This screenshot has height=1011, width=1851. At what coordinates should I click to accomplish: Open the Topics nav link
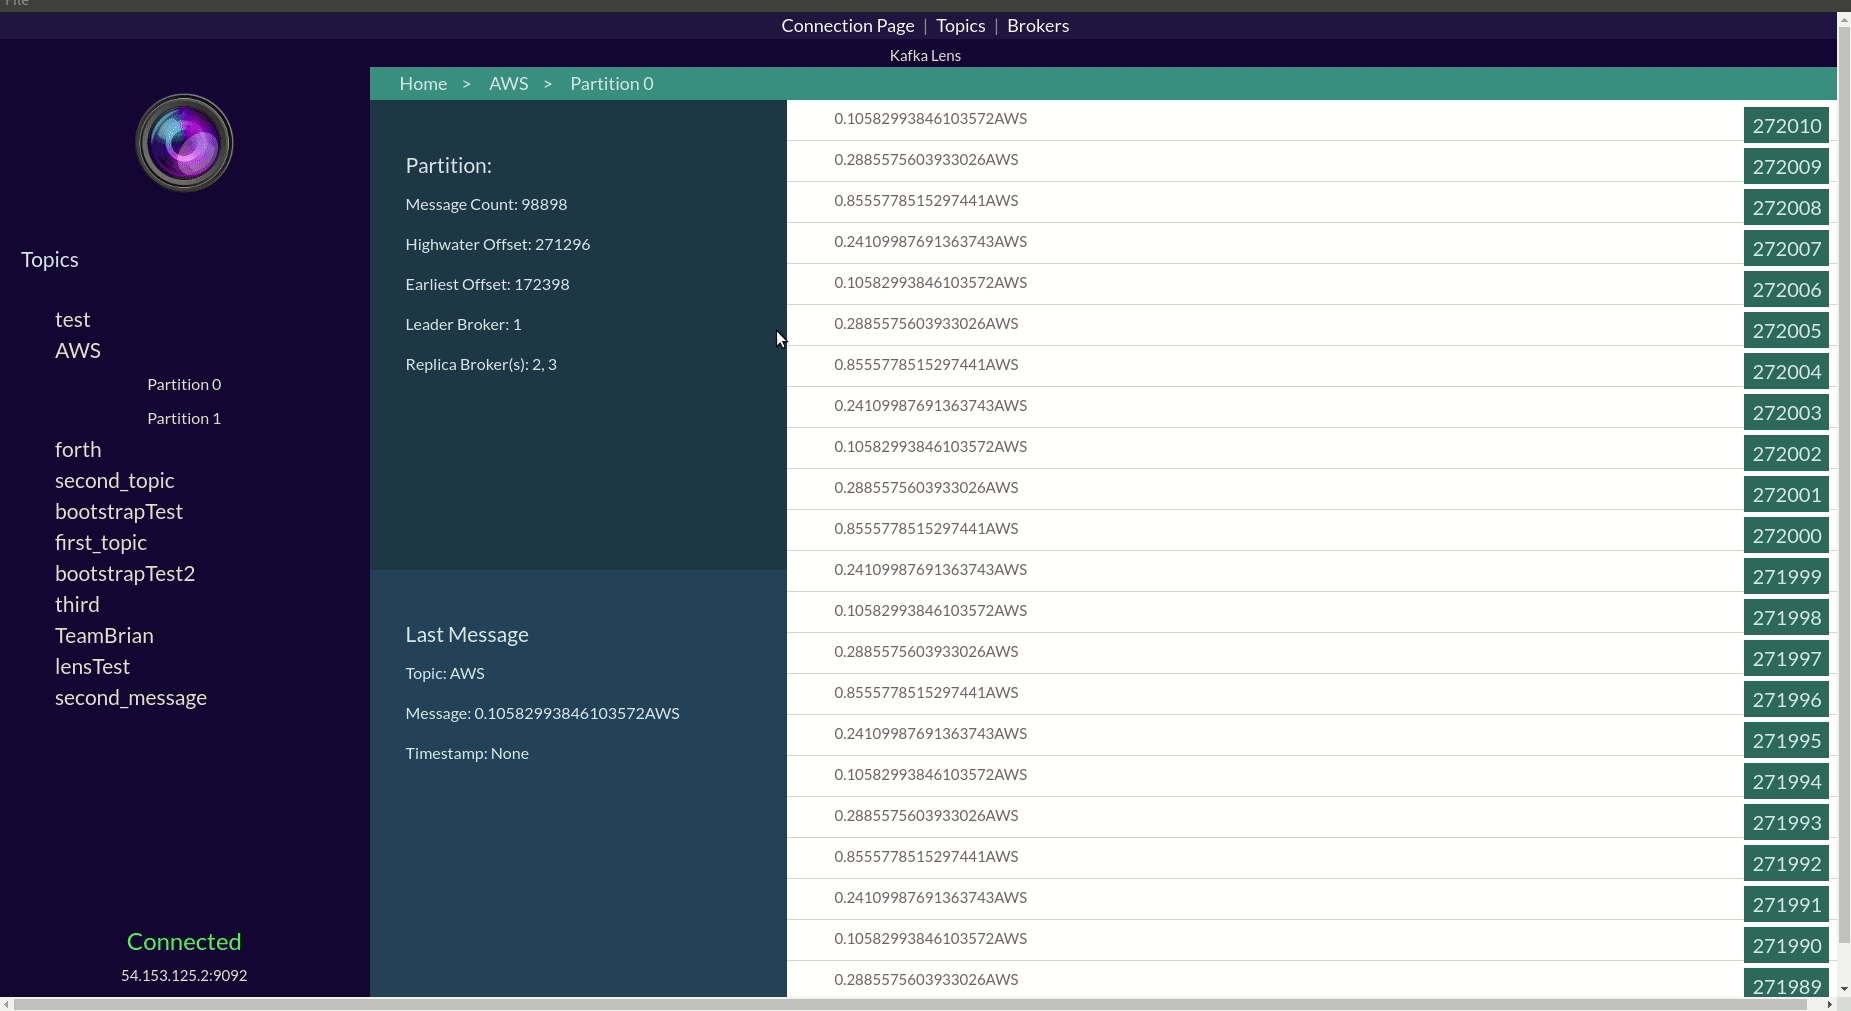(x=961, y=26)
